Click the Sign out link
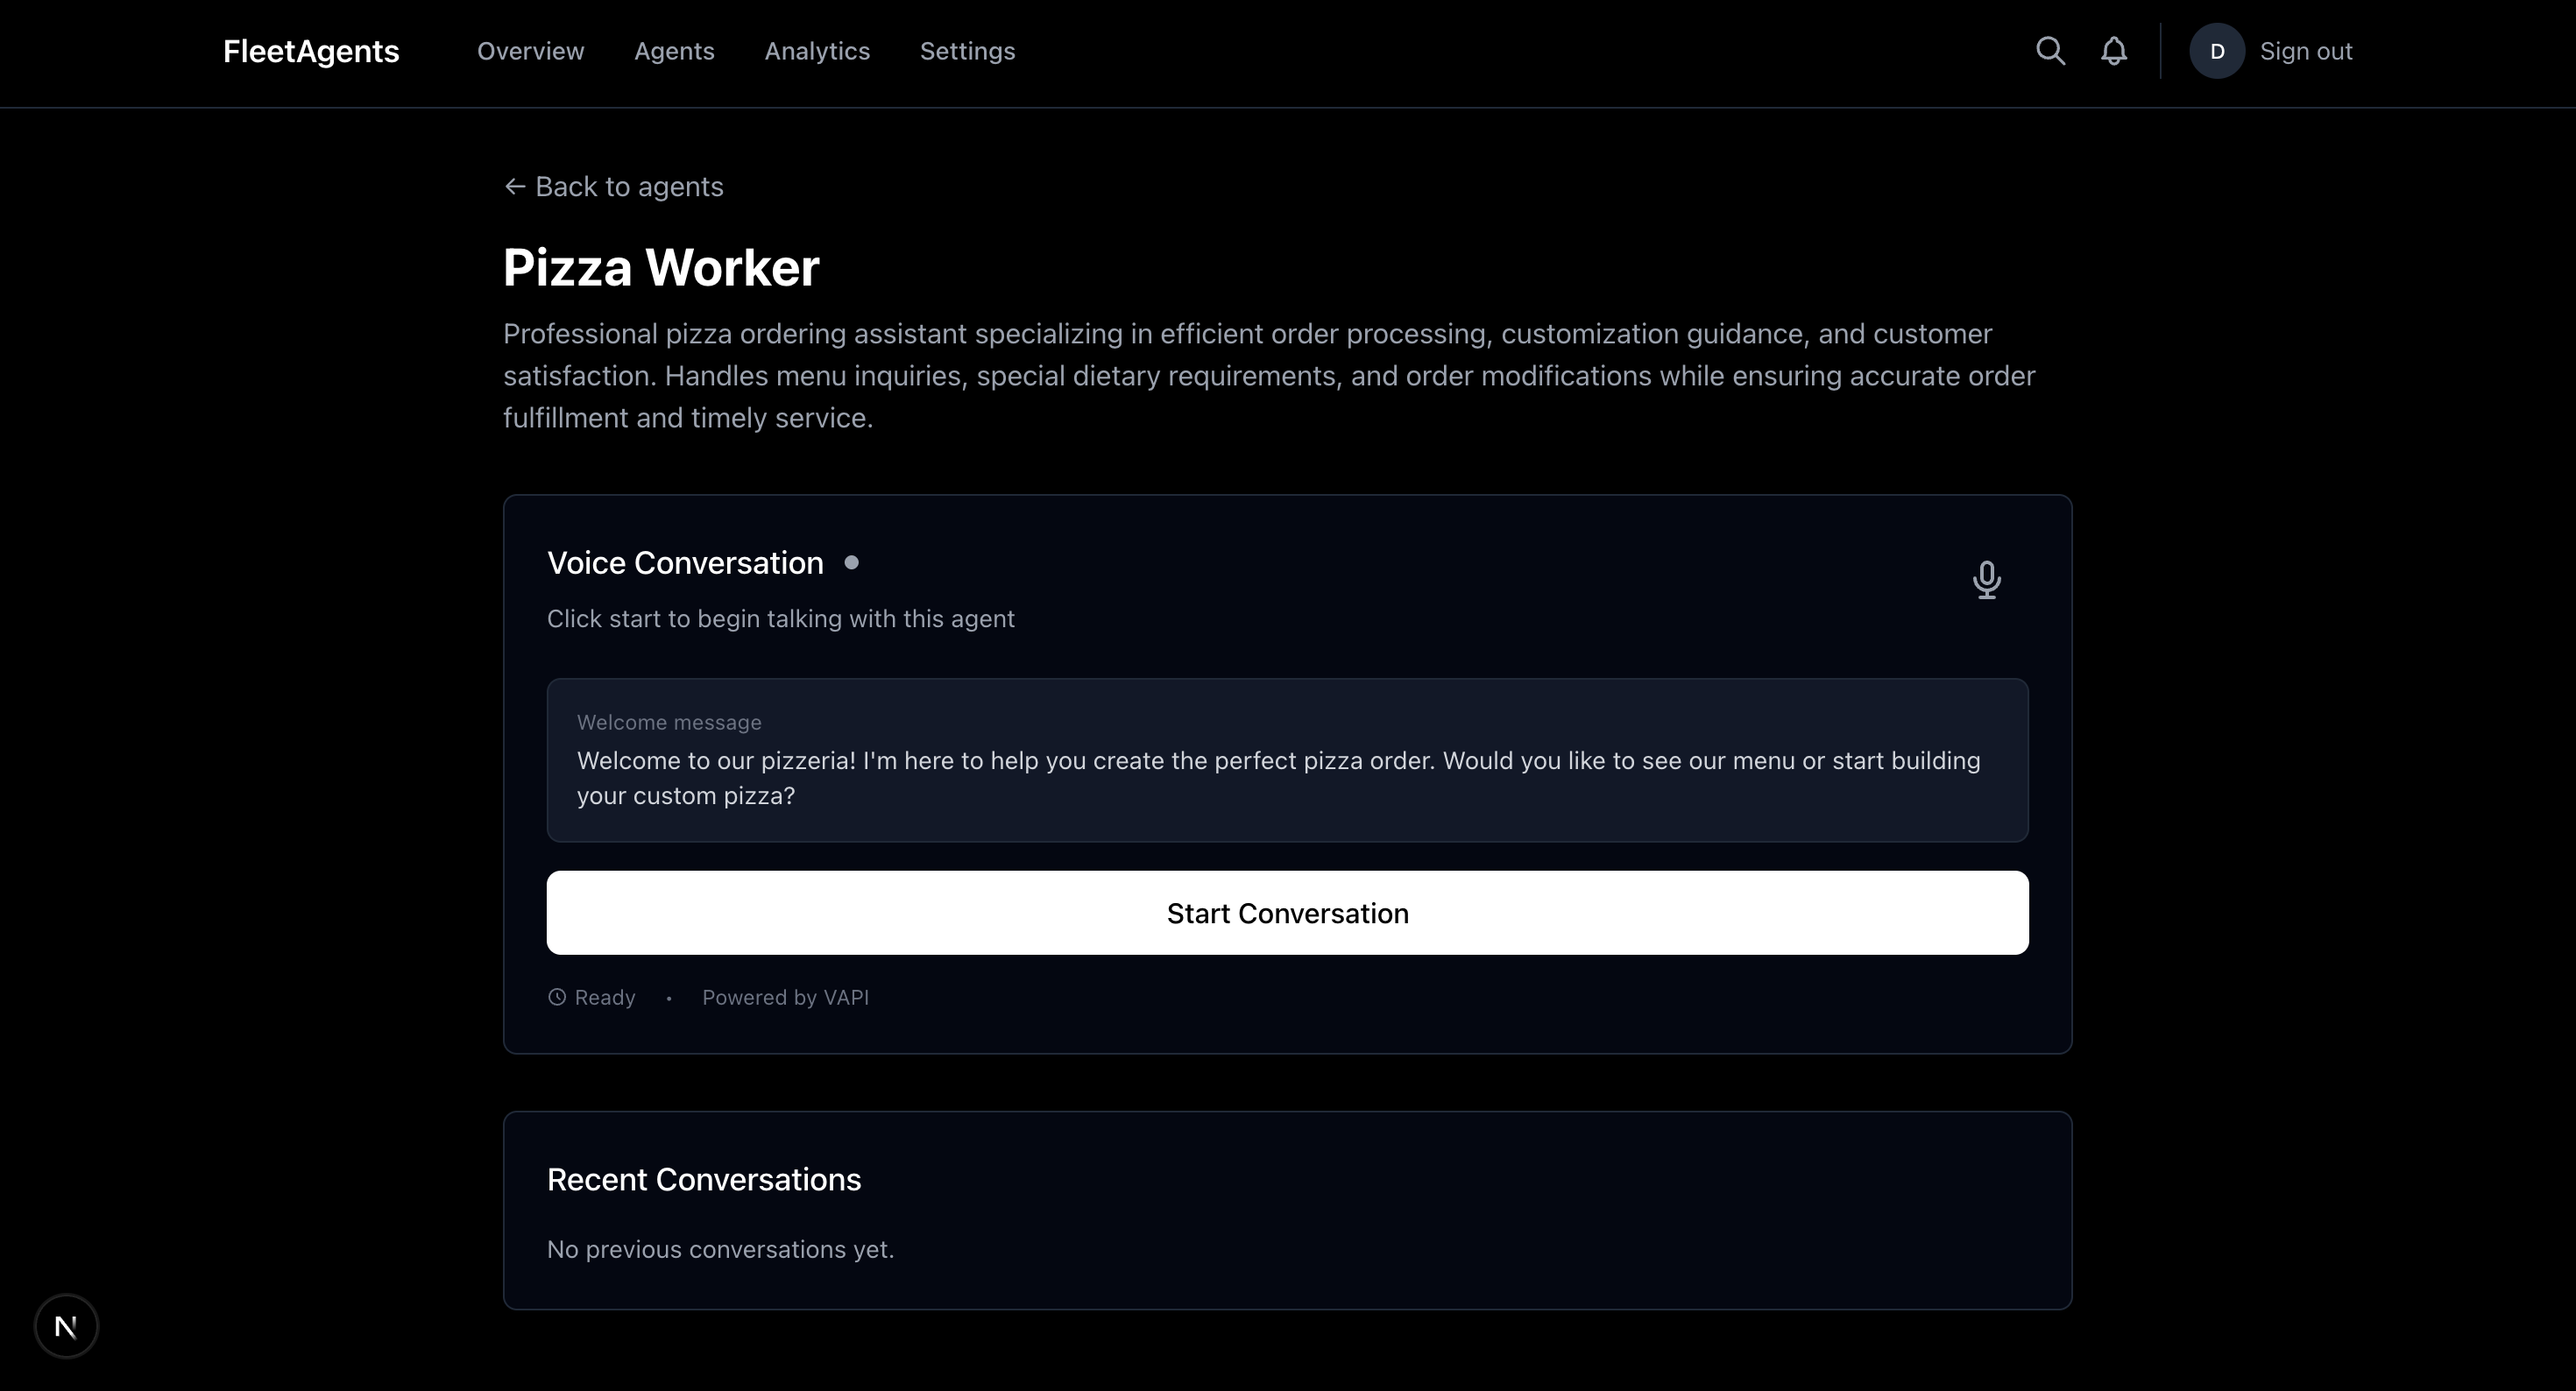This screenshot has width=2576, height=1391. 2305,51
